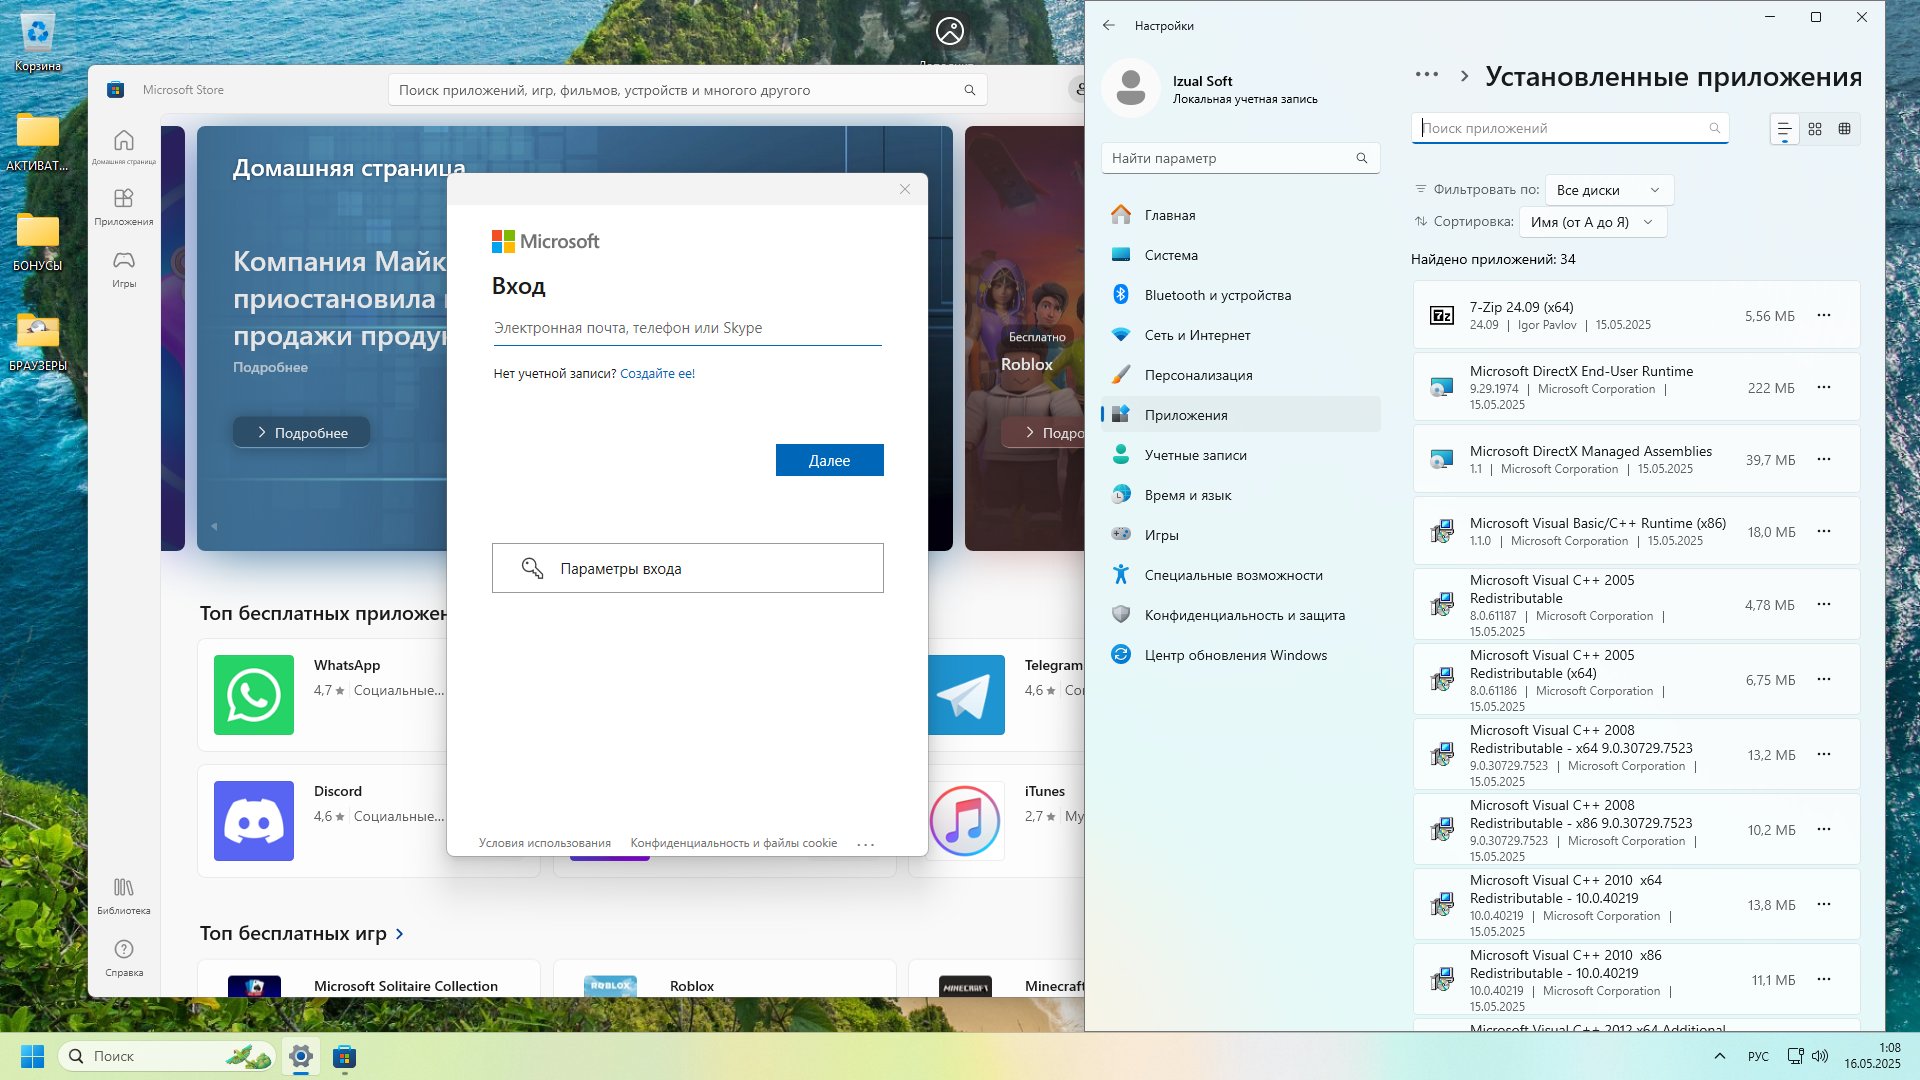
Task: Click the Discord app icon
Action: pos(254,821)
